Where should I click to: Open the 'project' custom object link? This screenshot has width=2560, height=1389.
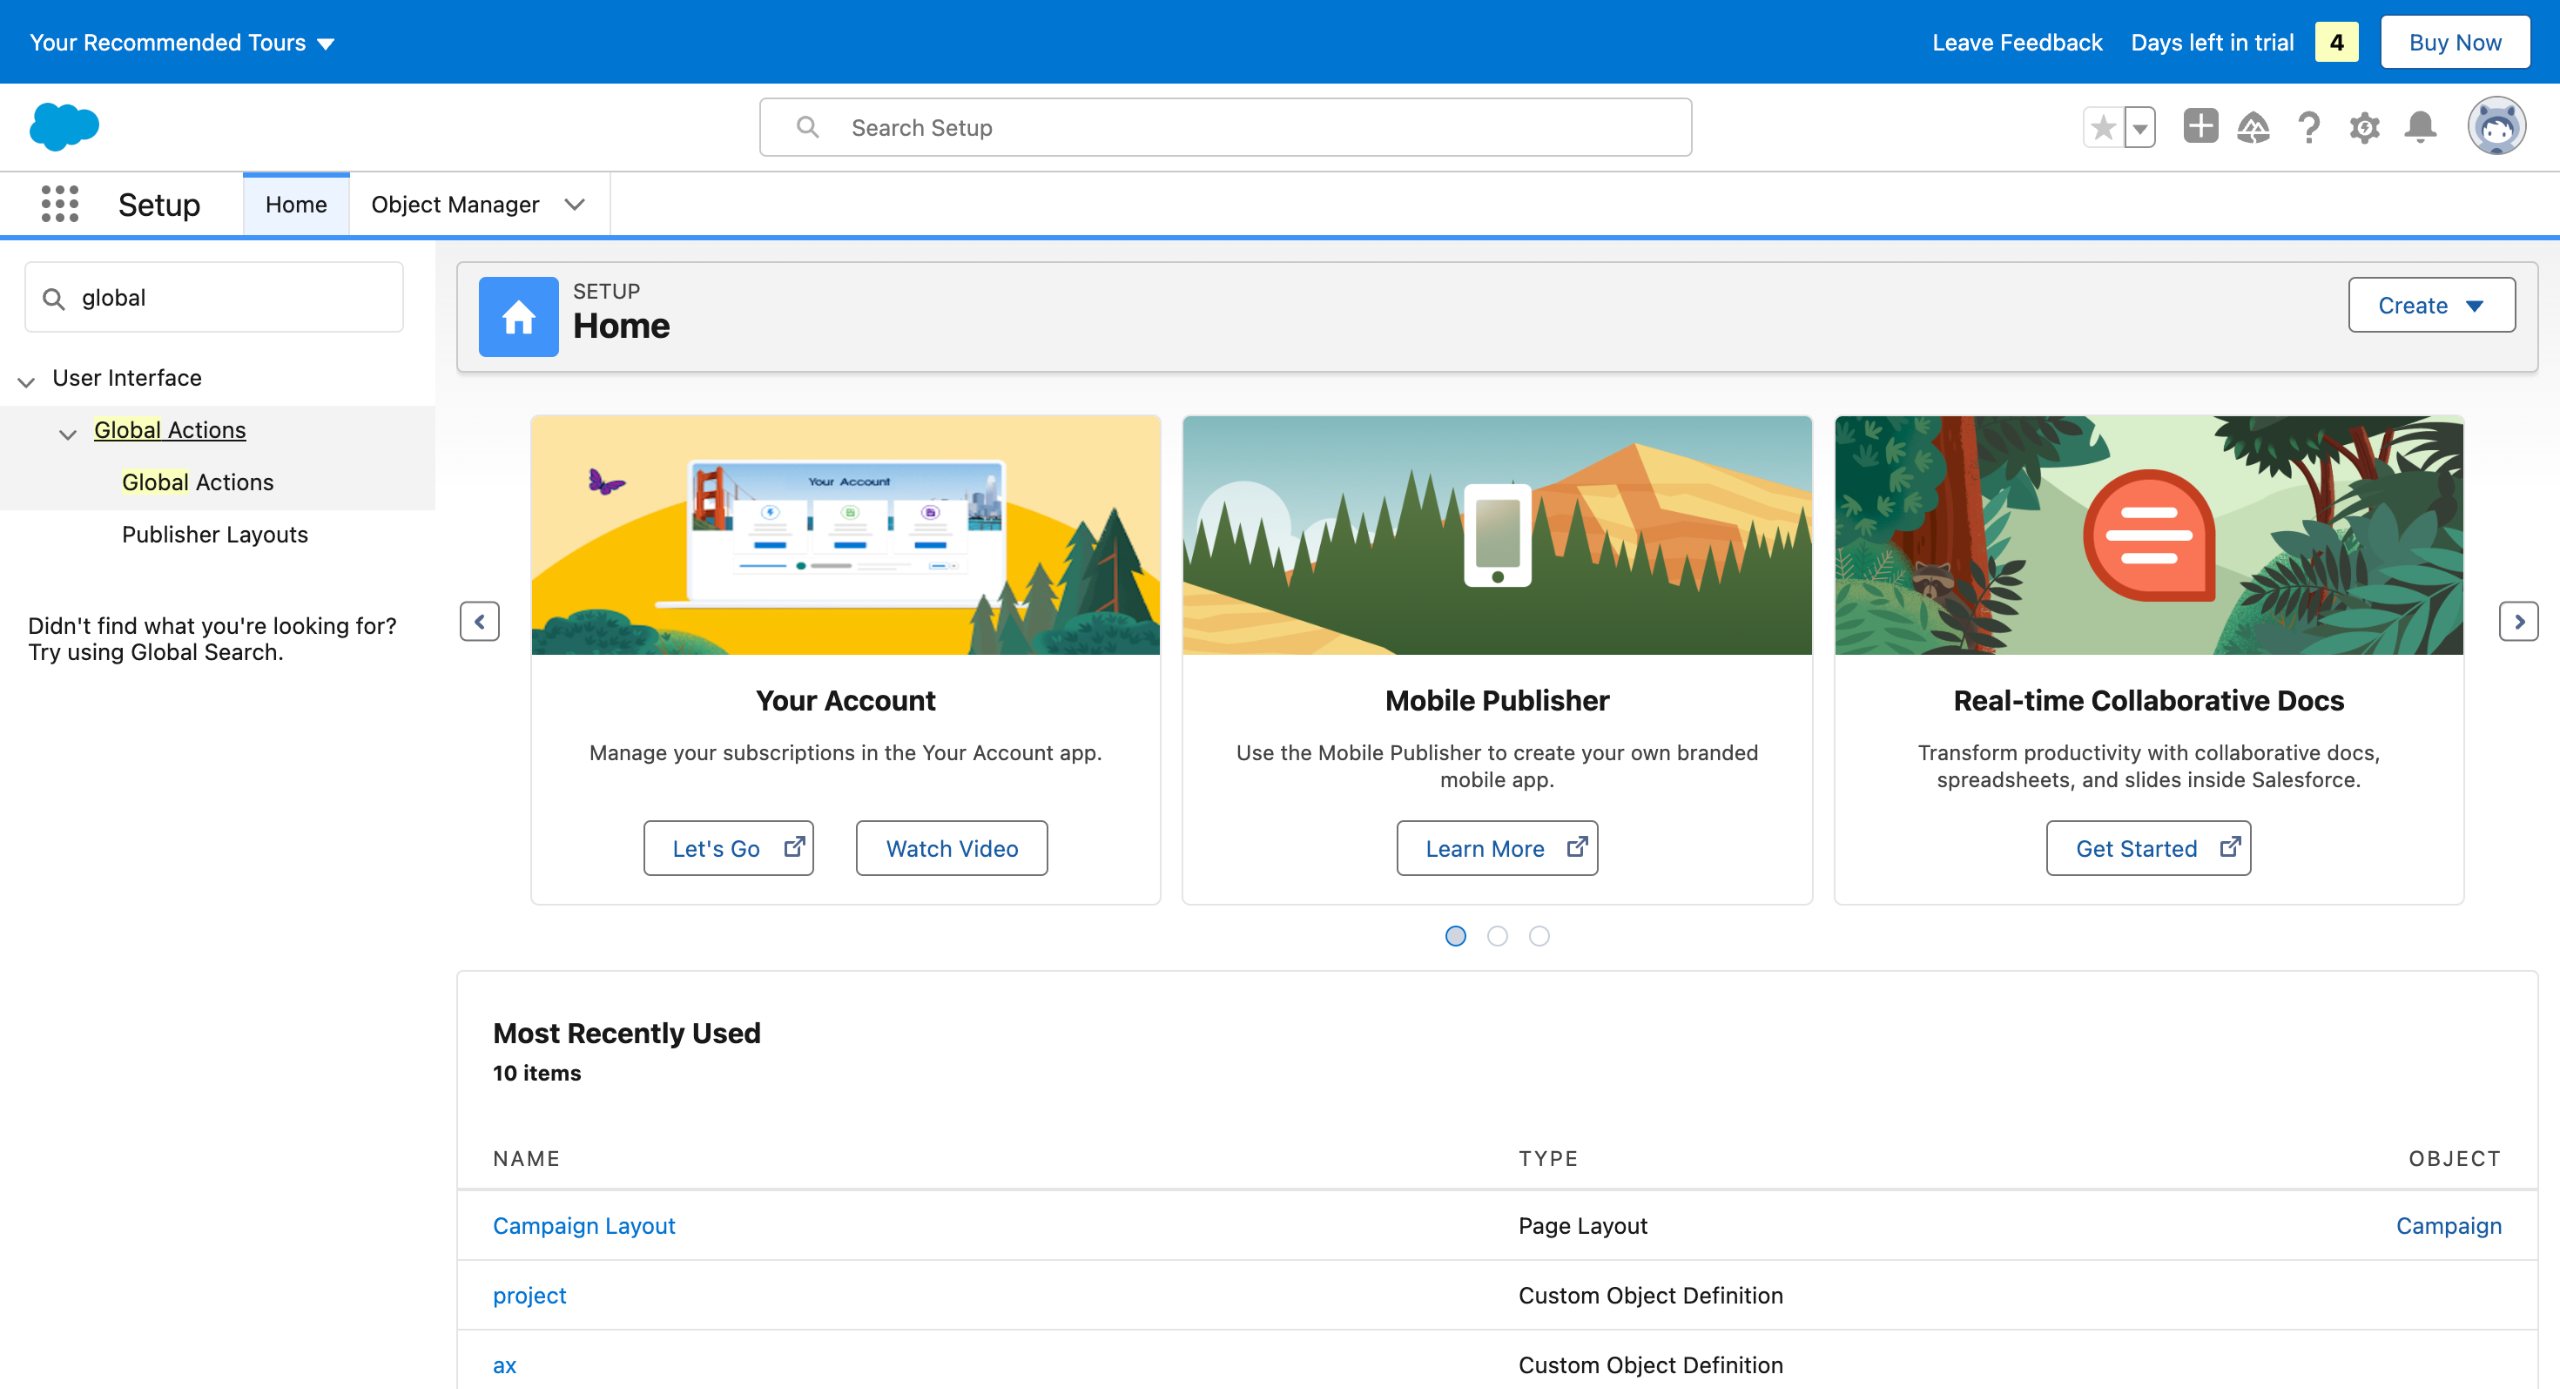[x=529, y=1295]
